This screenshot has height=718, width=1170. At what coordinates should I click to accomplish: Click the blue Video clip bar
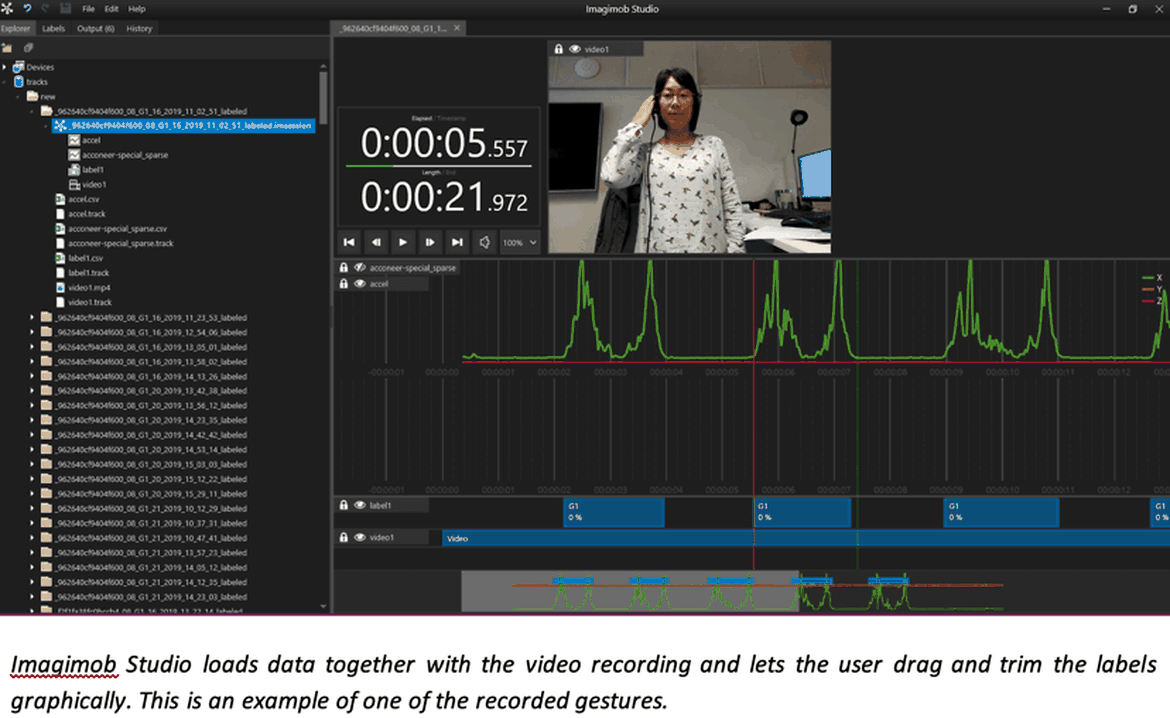(x=806, y=538)
